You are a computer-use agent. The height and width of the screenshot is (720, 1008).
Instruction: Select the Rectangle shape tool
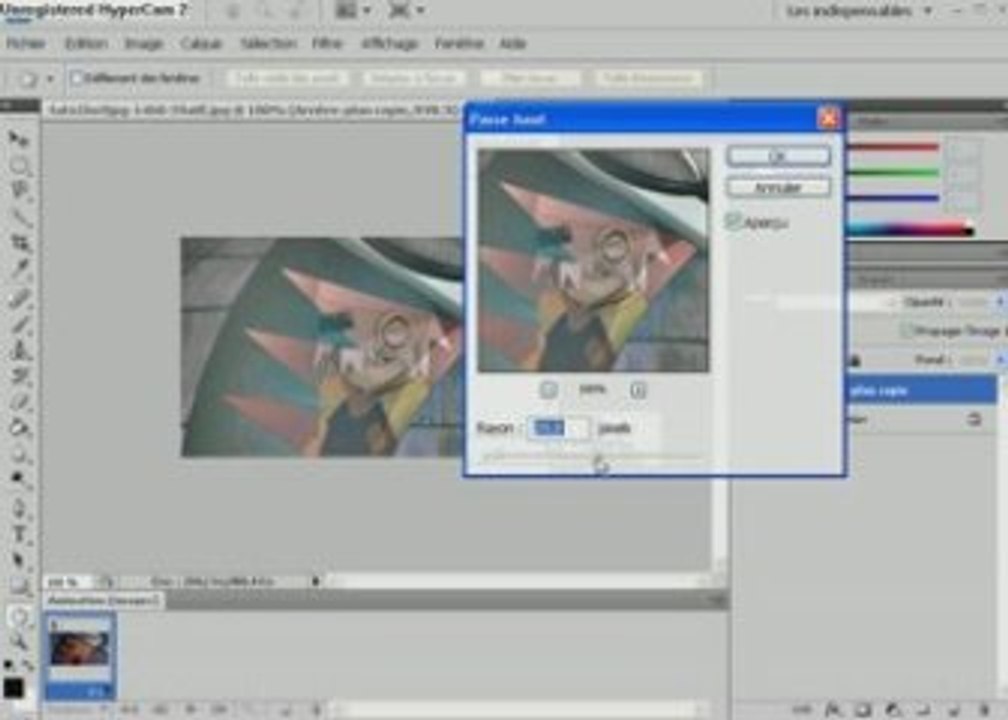coord(19,586)
